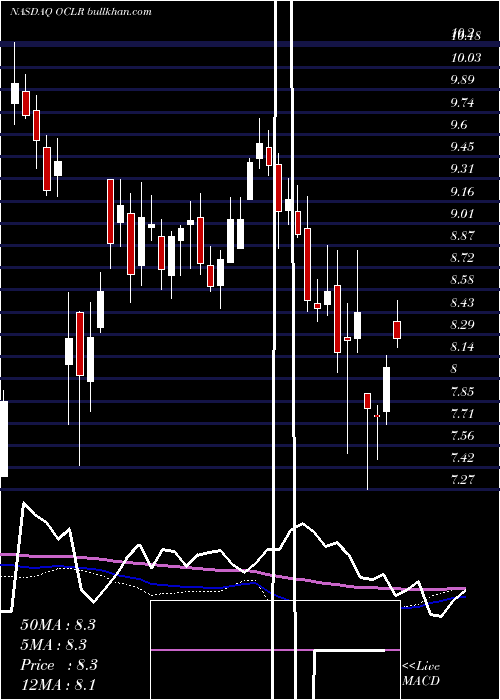Select the 9.31 price level label

(462, 169)
